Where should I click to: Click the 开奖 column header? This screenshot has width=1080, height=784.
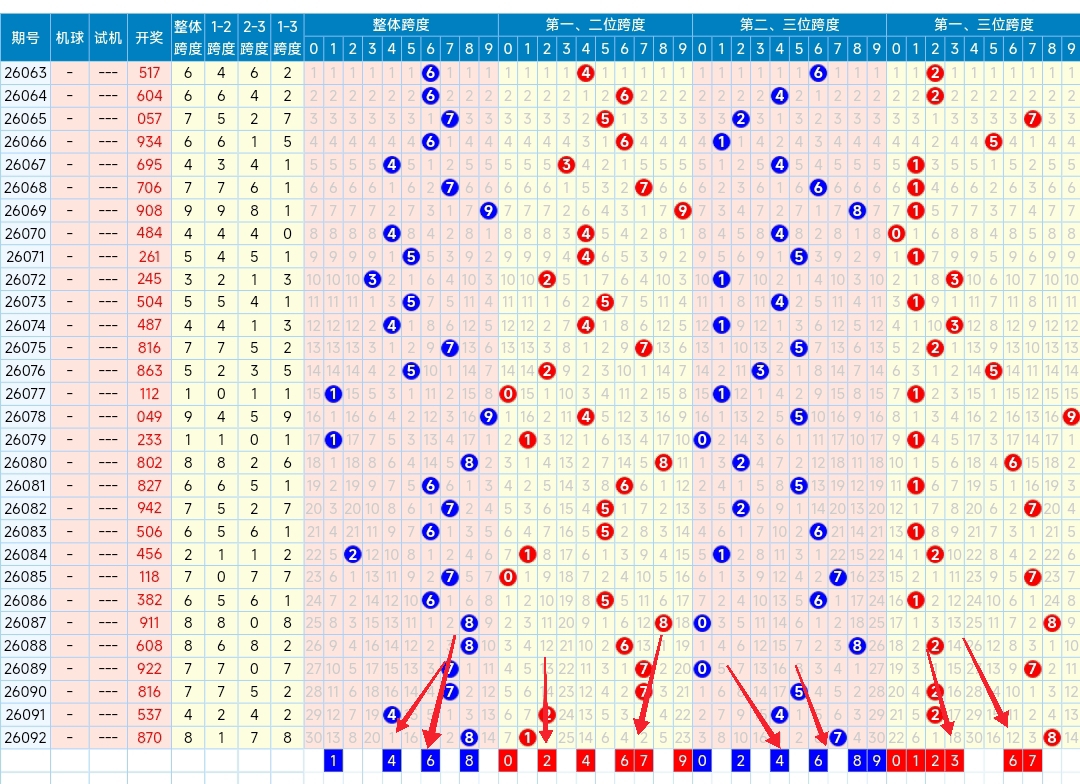point(149,37)
